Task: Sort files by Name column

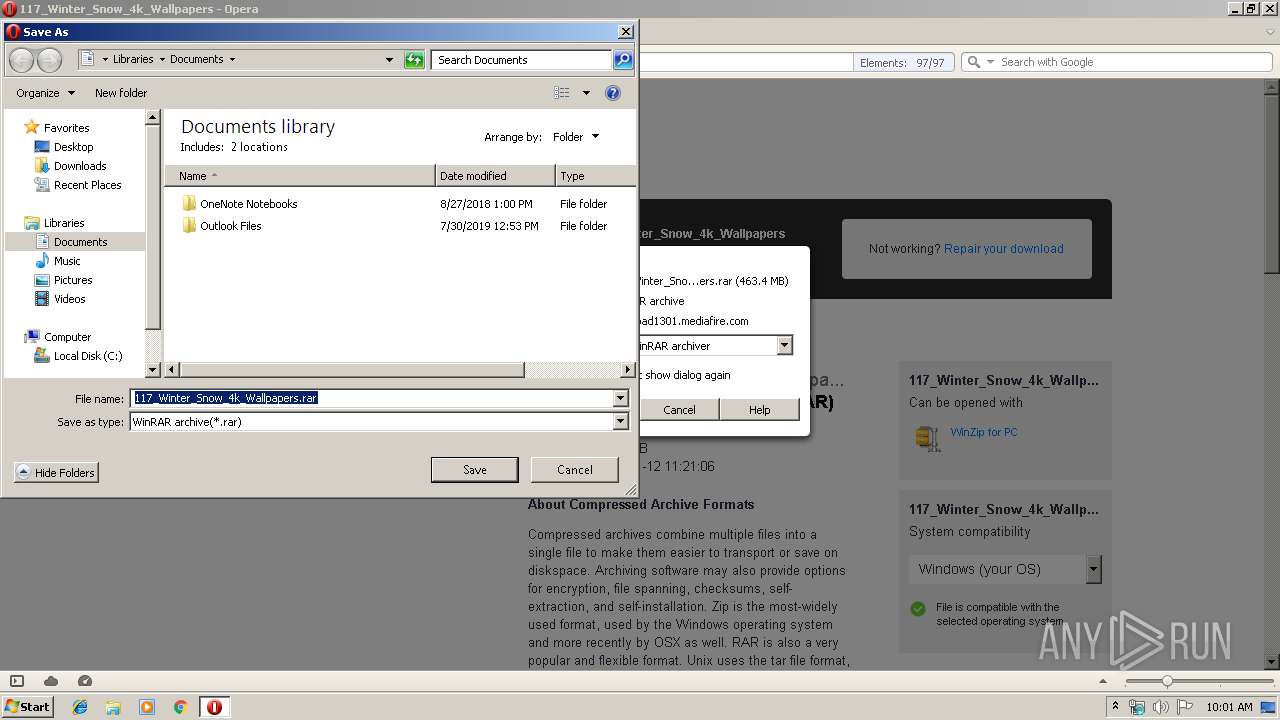Action: point(300,176)
